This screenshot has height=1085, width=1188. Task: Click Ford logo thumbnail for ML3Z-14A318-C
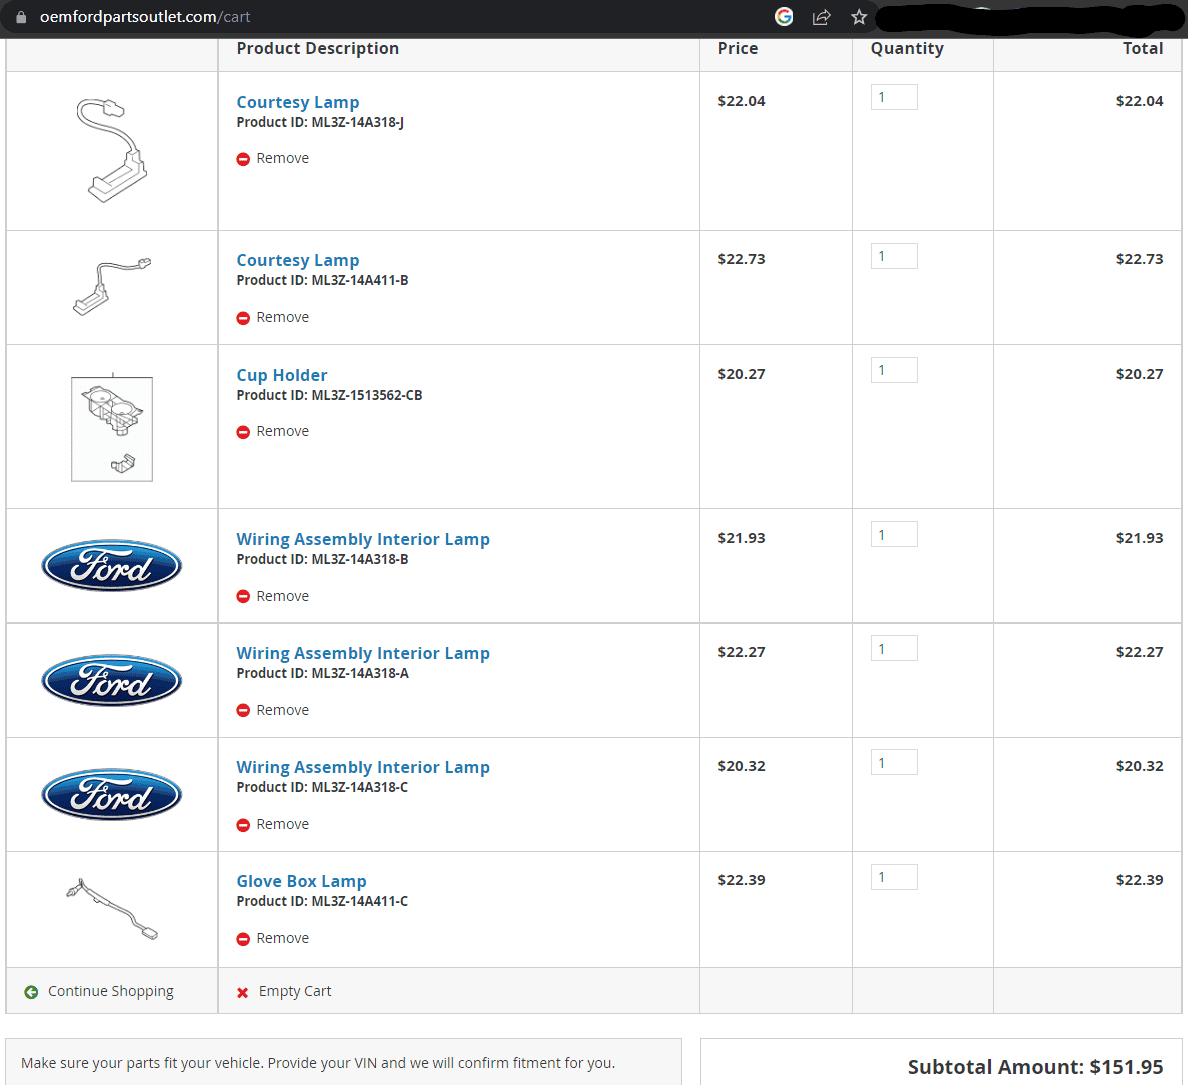[112, 795]
